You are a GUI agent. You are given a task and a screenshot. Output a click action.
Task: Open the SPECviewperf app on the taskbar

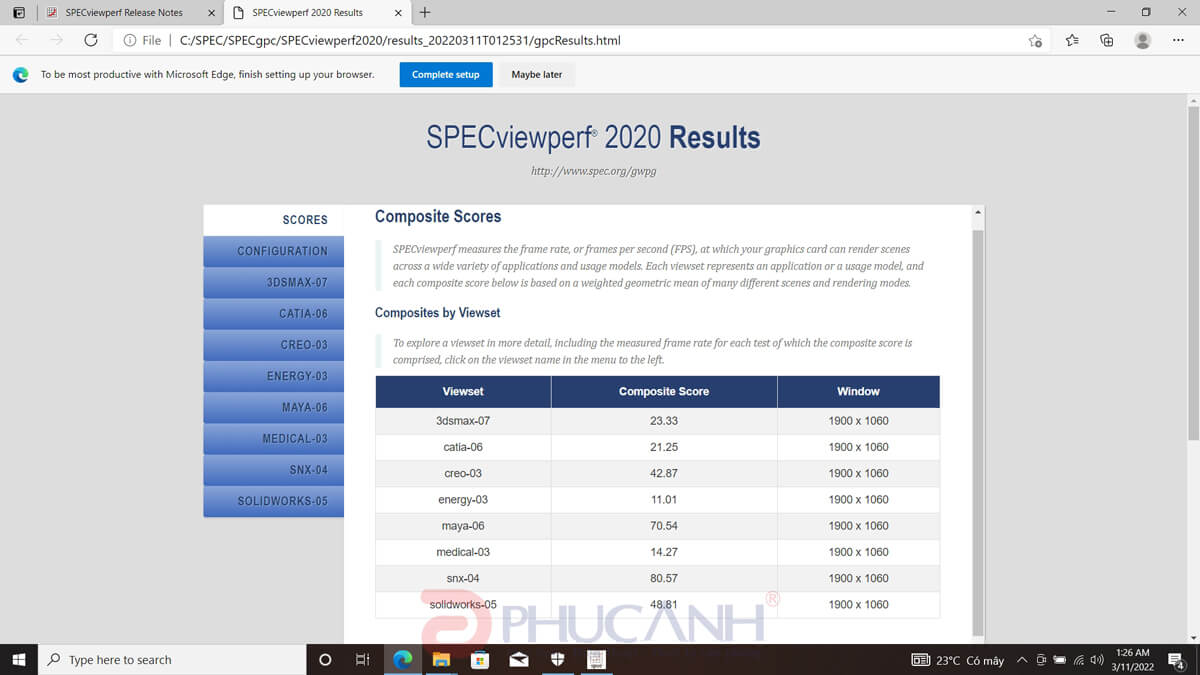(596, 660)
